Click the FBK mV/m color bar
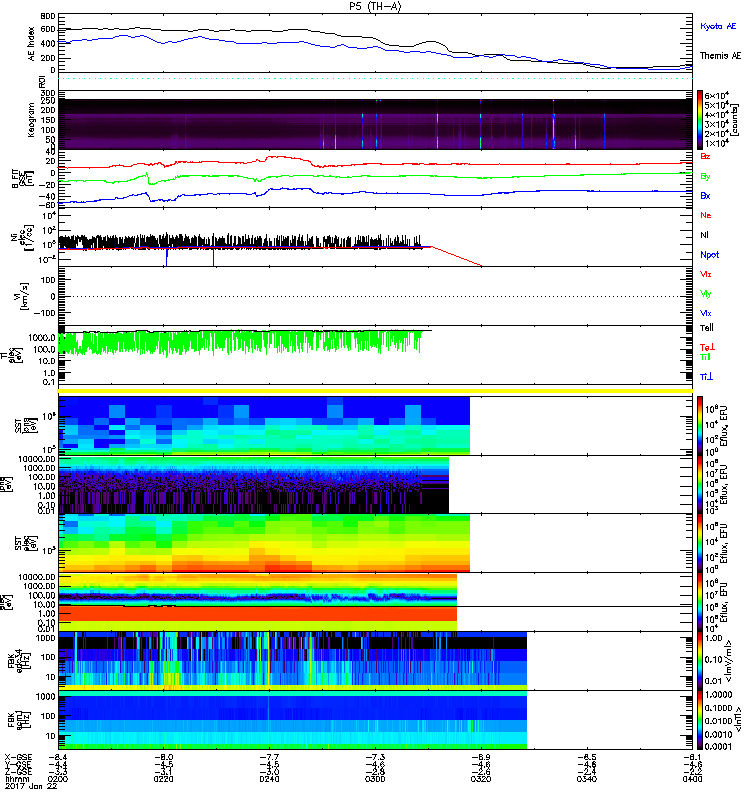 700,661
